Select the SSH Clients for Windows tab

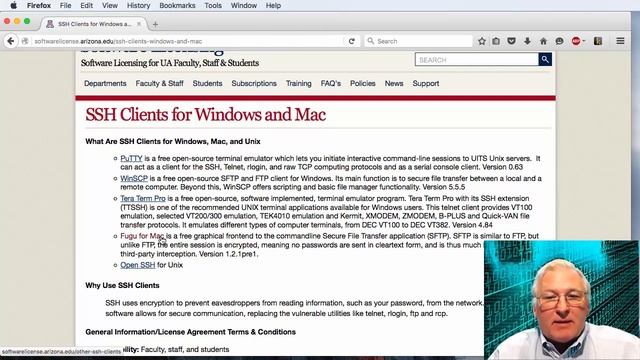click(x=94, y=24)
